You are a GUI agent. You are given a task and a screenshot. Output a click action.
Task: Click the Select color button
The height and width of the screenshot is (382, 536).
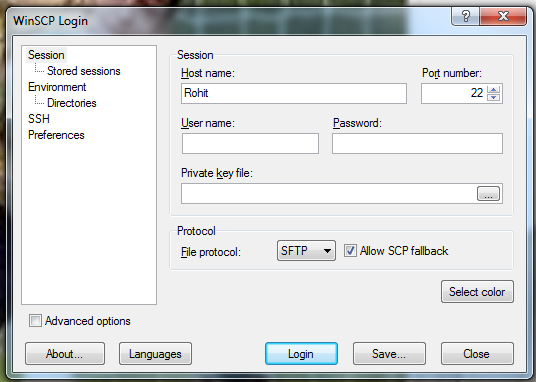click(477, 292)
